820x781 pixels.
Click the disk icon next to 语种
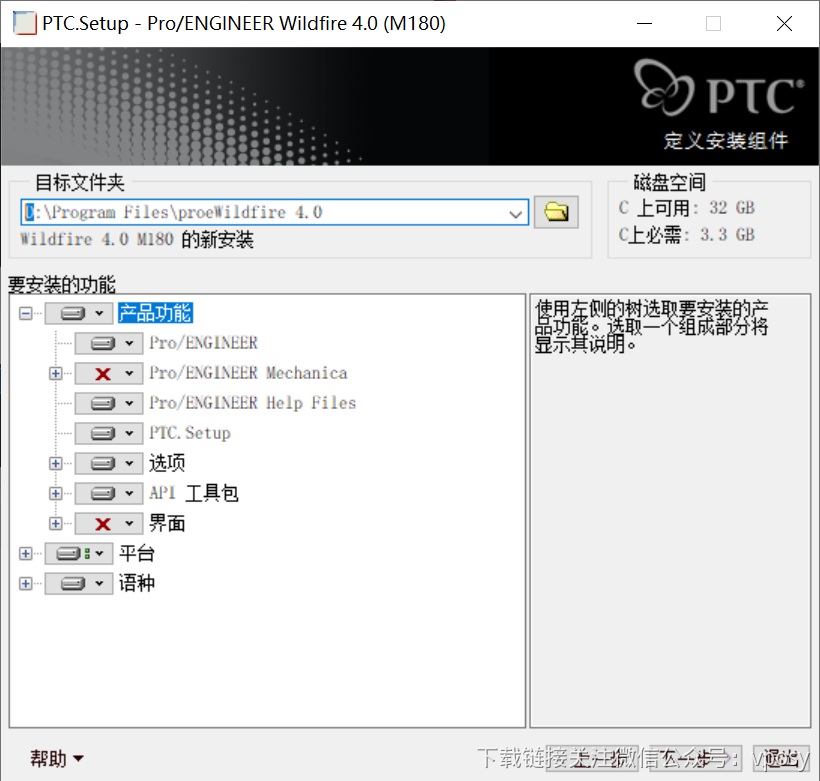[x=71, y=582]
